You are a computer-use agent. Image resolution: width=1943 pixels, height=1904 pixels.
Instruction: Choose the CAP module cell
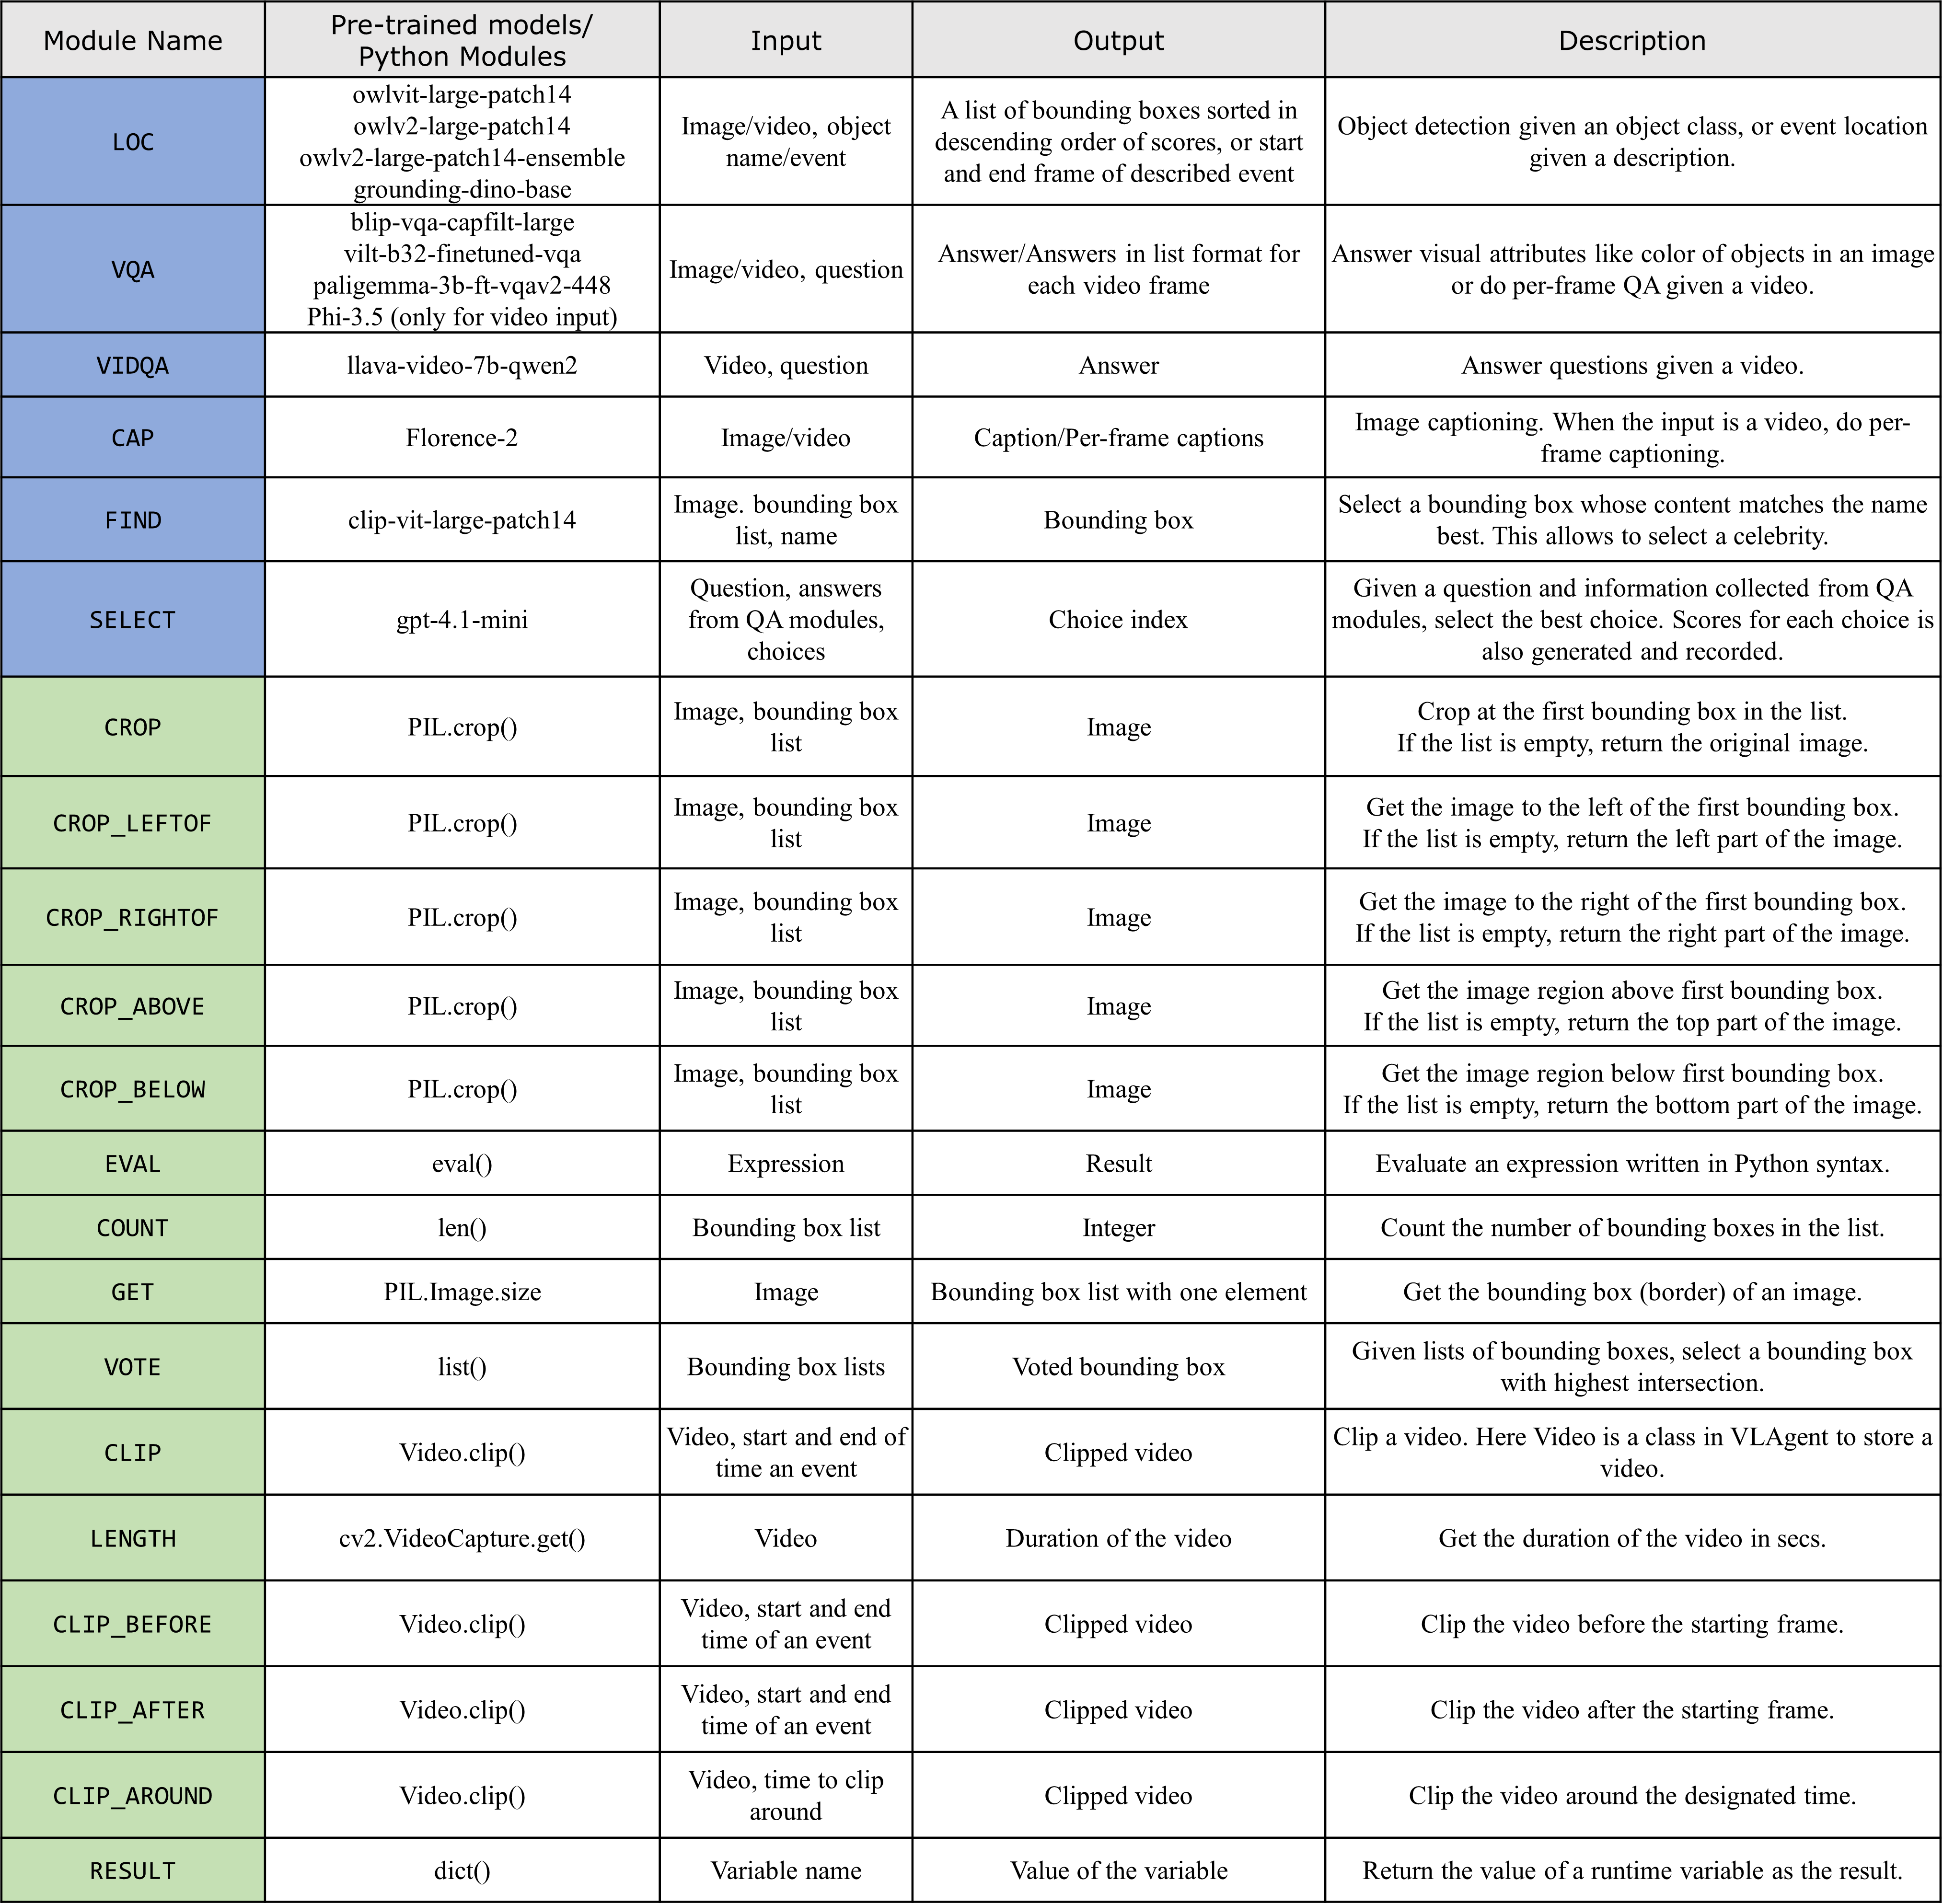click(x=133, y=437)
